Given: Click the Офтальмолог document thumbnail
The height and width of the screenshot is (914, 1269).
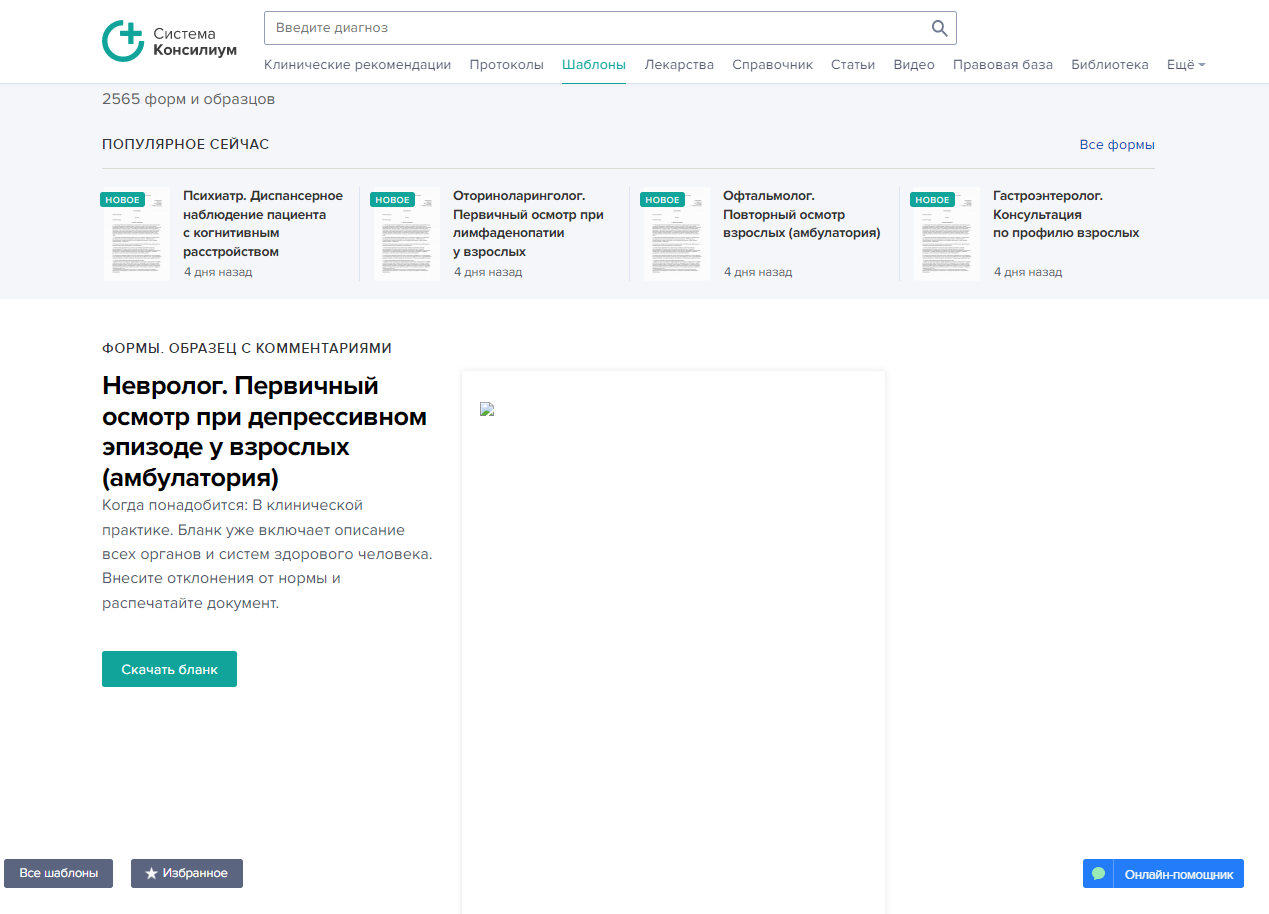Looking at the screenshot, I should point(676,234).
